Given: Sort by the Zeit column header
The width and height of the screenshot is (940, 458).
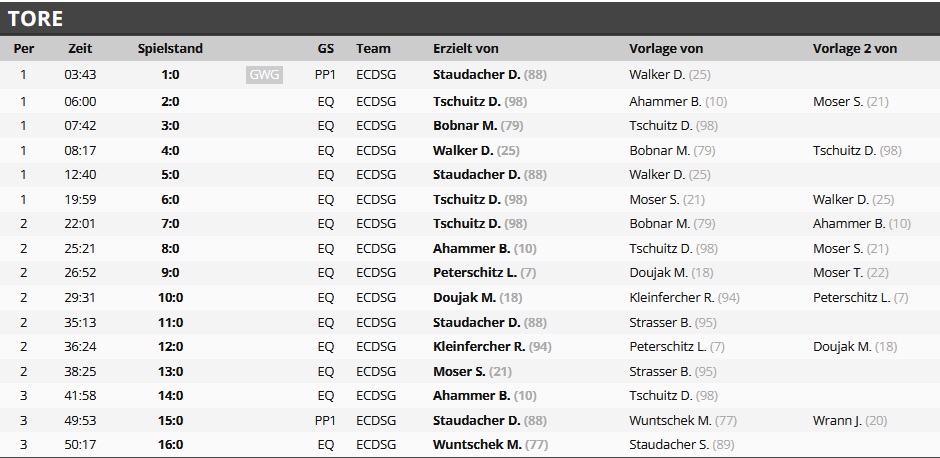Looking at the screenshot, I should [80, 48].
